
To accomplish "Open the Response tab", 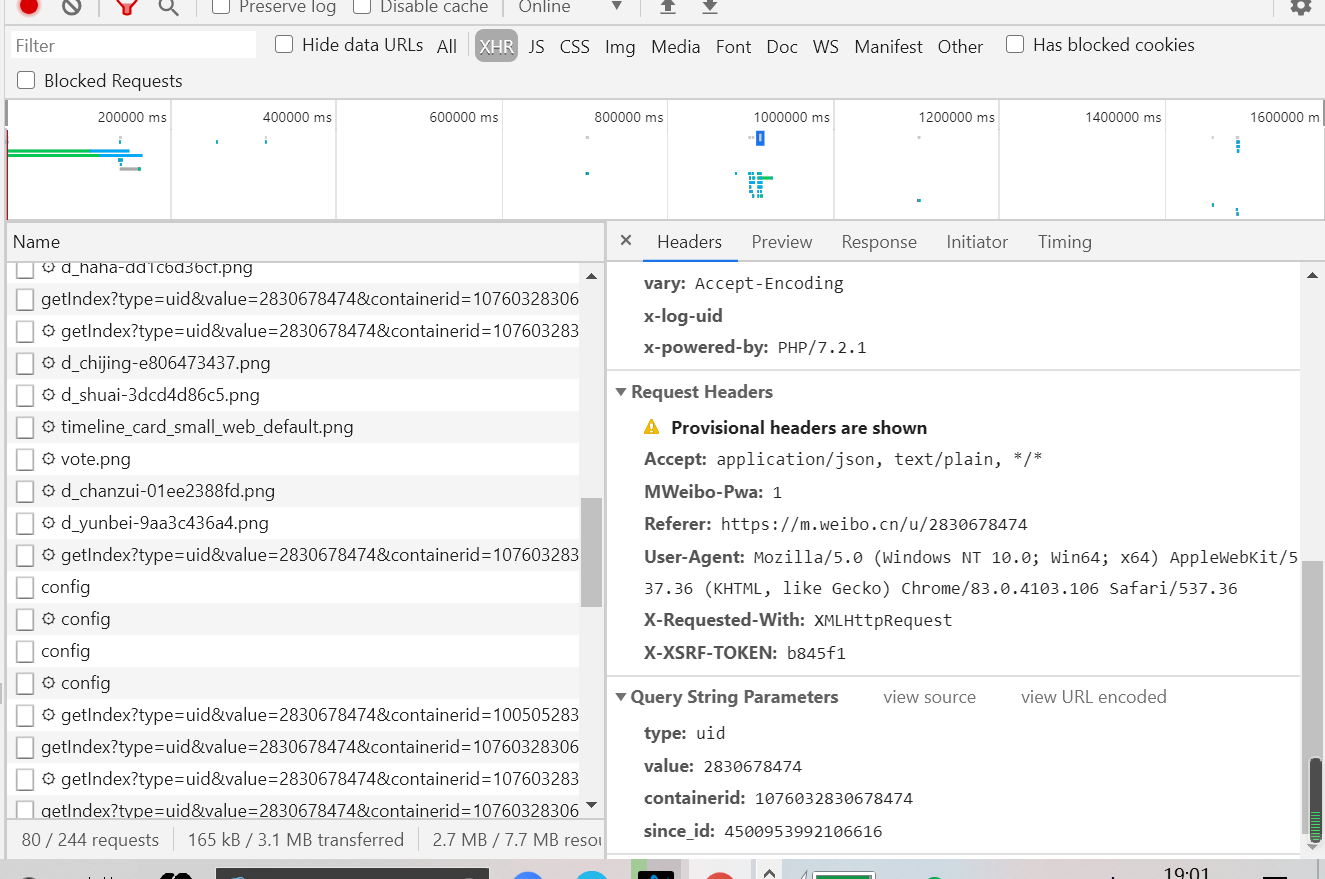I will (879, 242).
